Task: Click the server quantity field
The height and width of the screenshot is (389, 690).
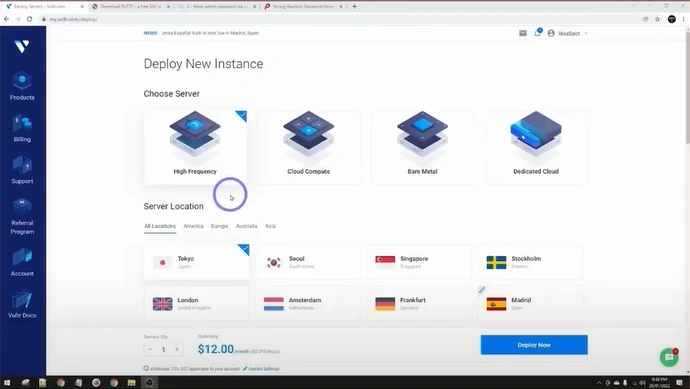Action: tap(163, 349)
